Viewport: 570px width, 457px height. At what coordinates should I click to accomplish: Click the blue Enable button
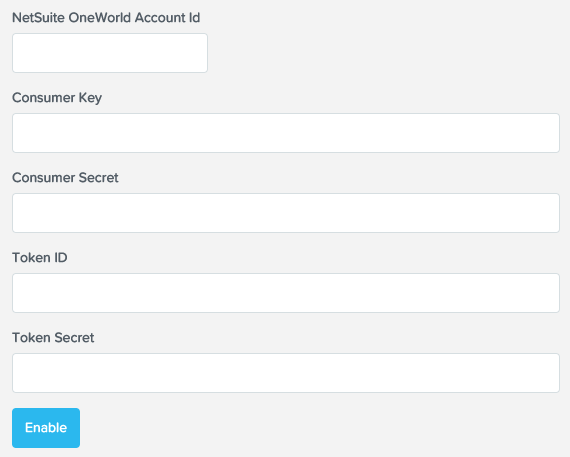46,428
